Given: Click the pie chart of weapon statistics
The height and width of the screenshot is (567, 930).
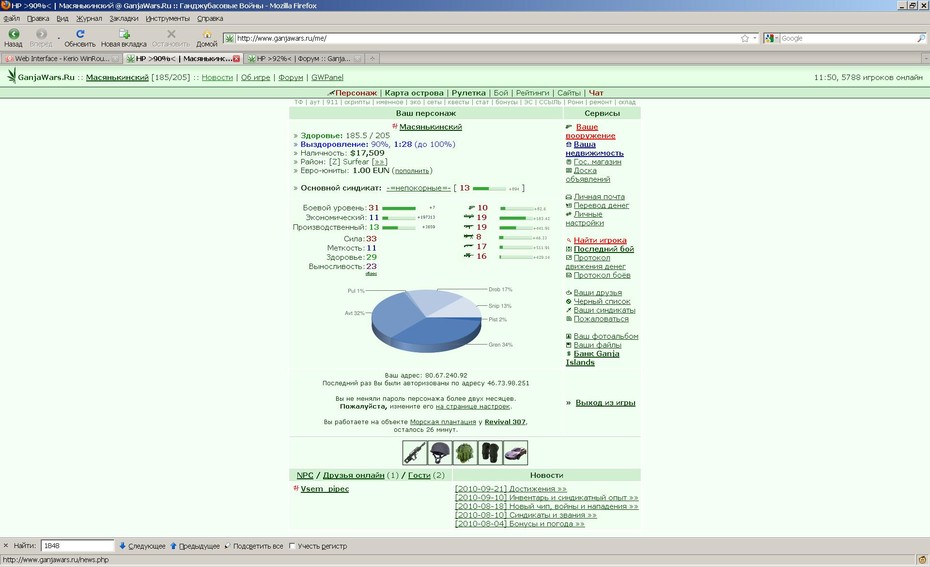Looking at the screenshot, I should [x=426, y=320].
